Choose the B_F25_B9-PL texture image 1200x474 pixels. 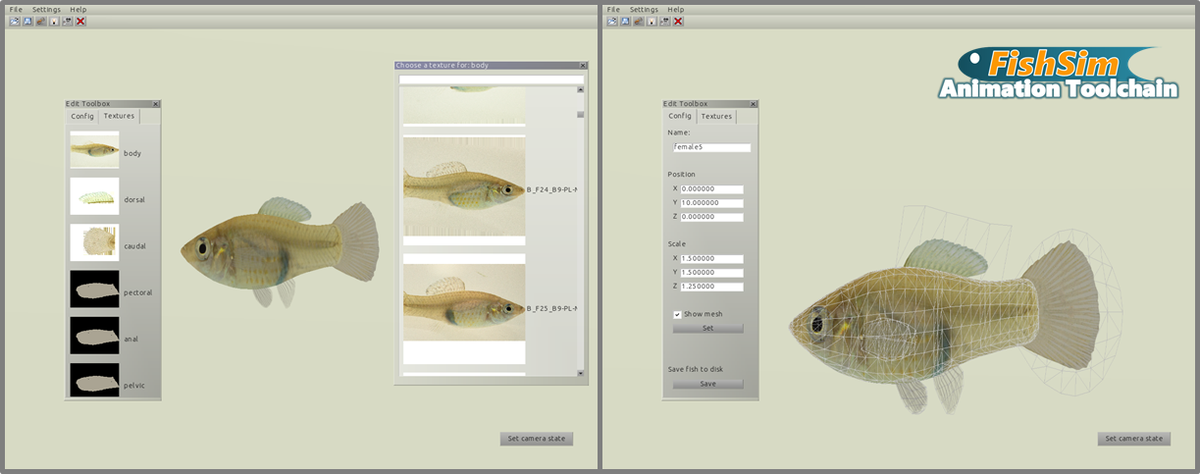pos(464,308)
